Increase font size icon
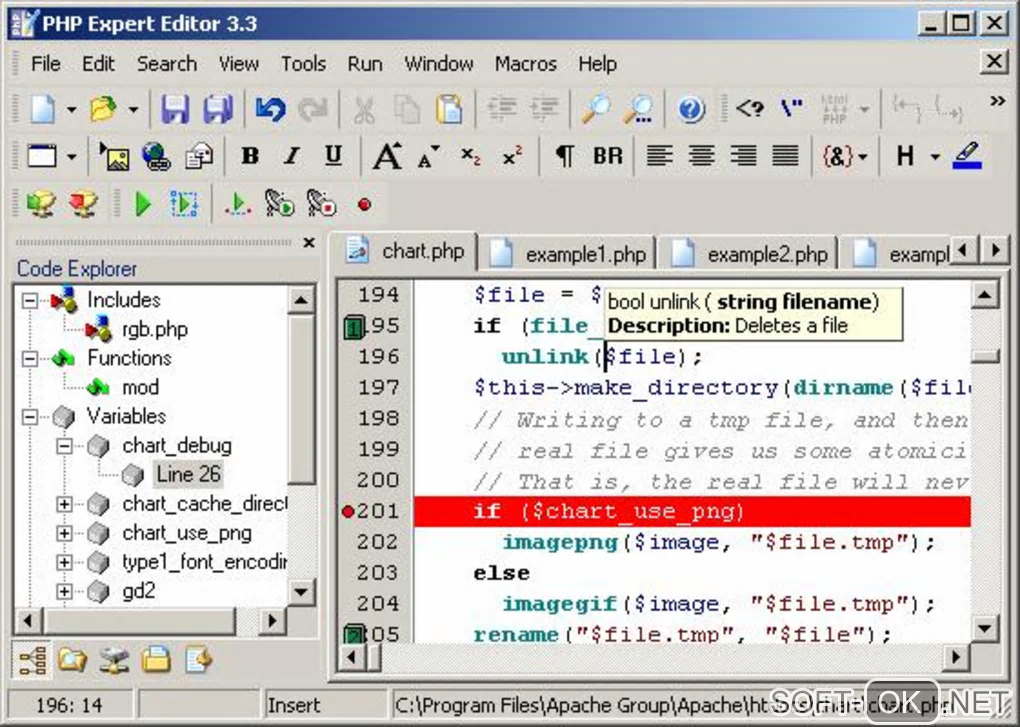 (387, 155)
